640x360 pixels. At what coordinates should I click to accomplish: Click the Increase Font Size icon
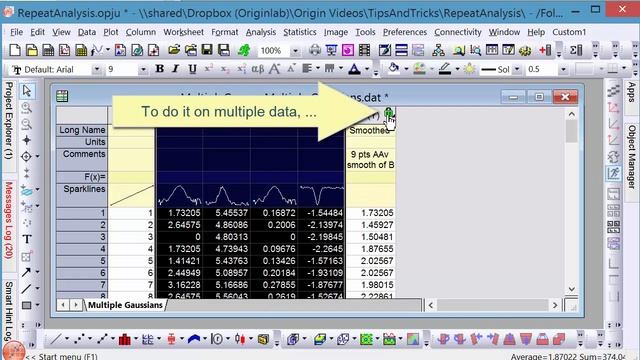274,69
